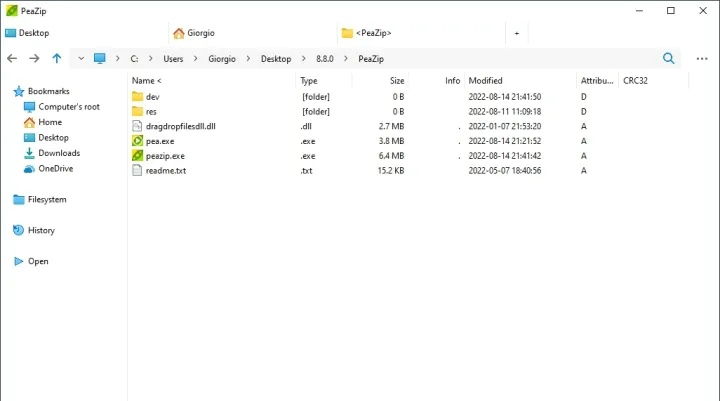The width and height of the screenshot is (720, 401).
Task: Click the readme.txt document icon
Action: click(x=137, y=170)
